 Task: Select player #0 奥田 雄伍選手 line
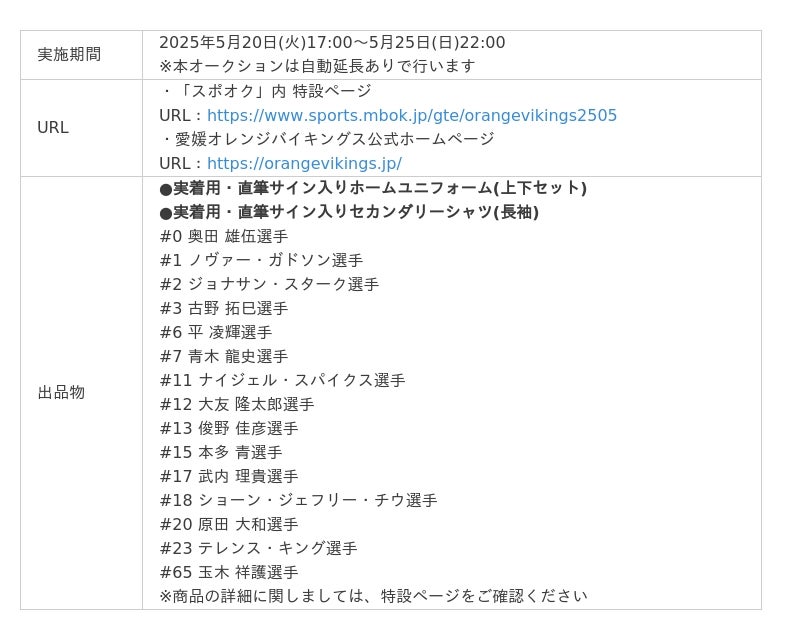pos(223,236)
